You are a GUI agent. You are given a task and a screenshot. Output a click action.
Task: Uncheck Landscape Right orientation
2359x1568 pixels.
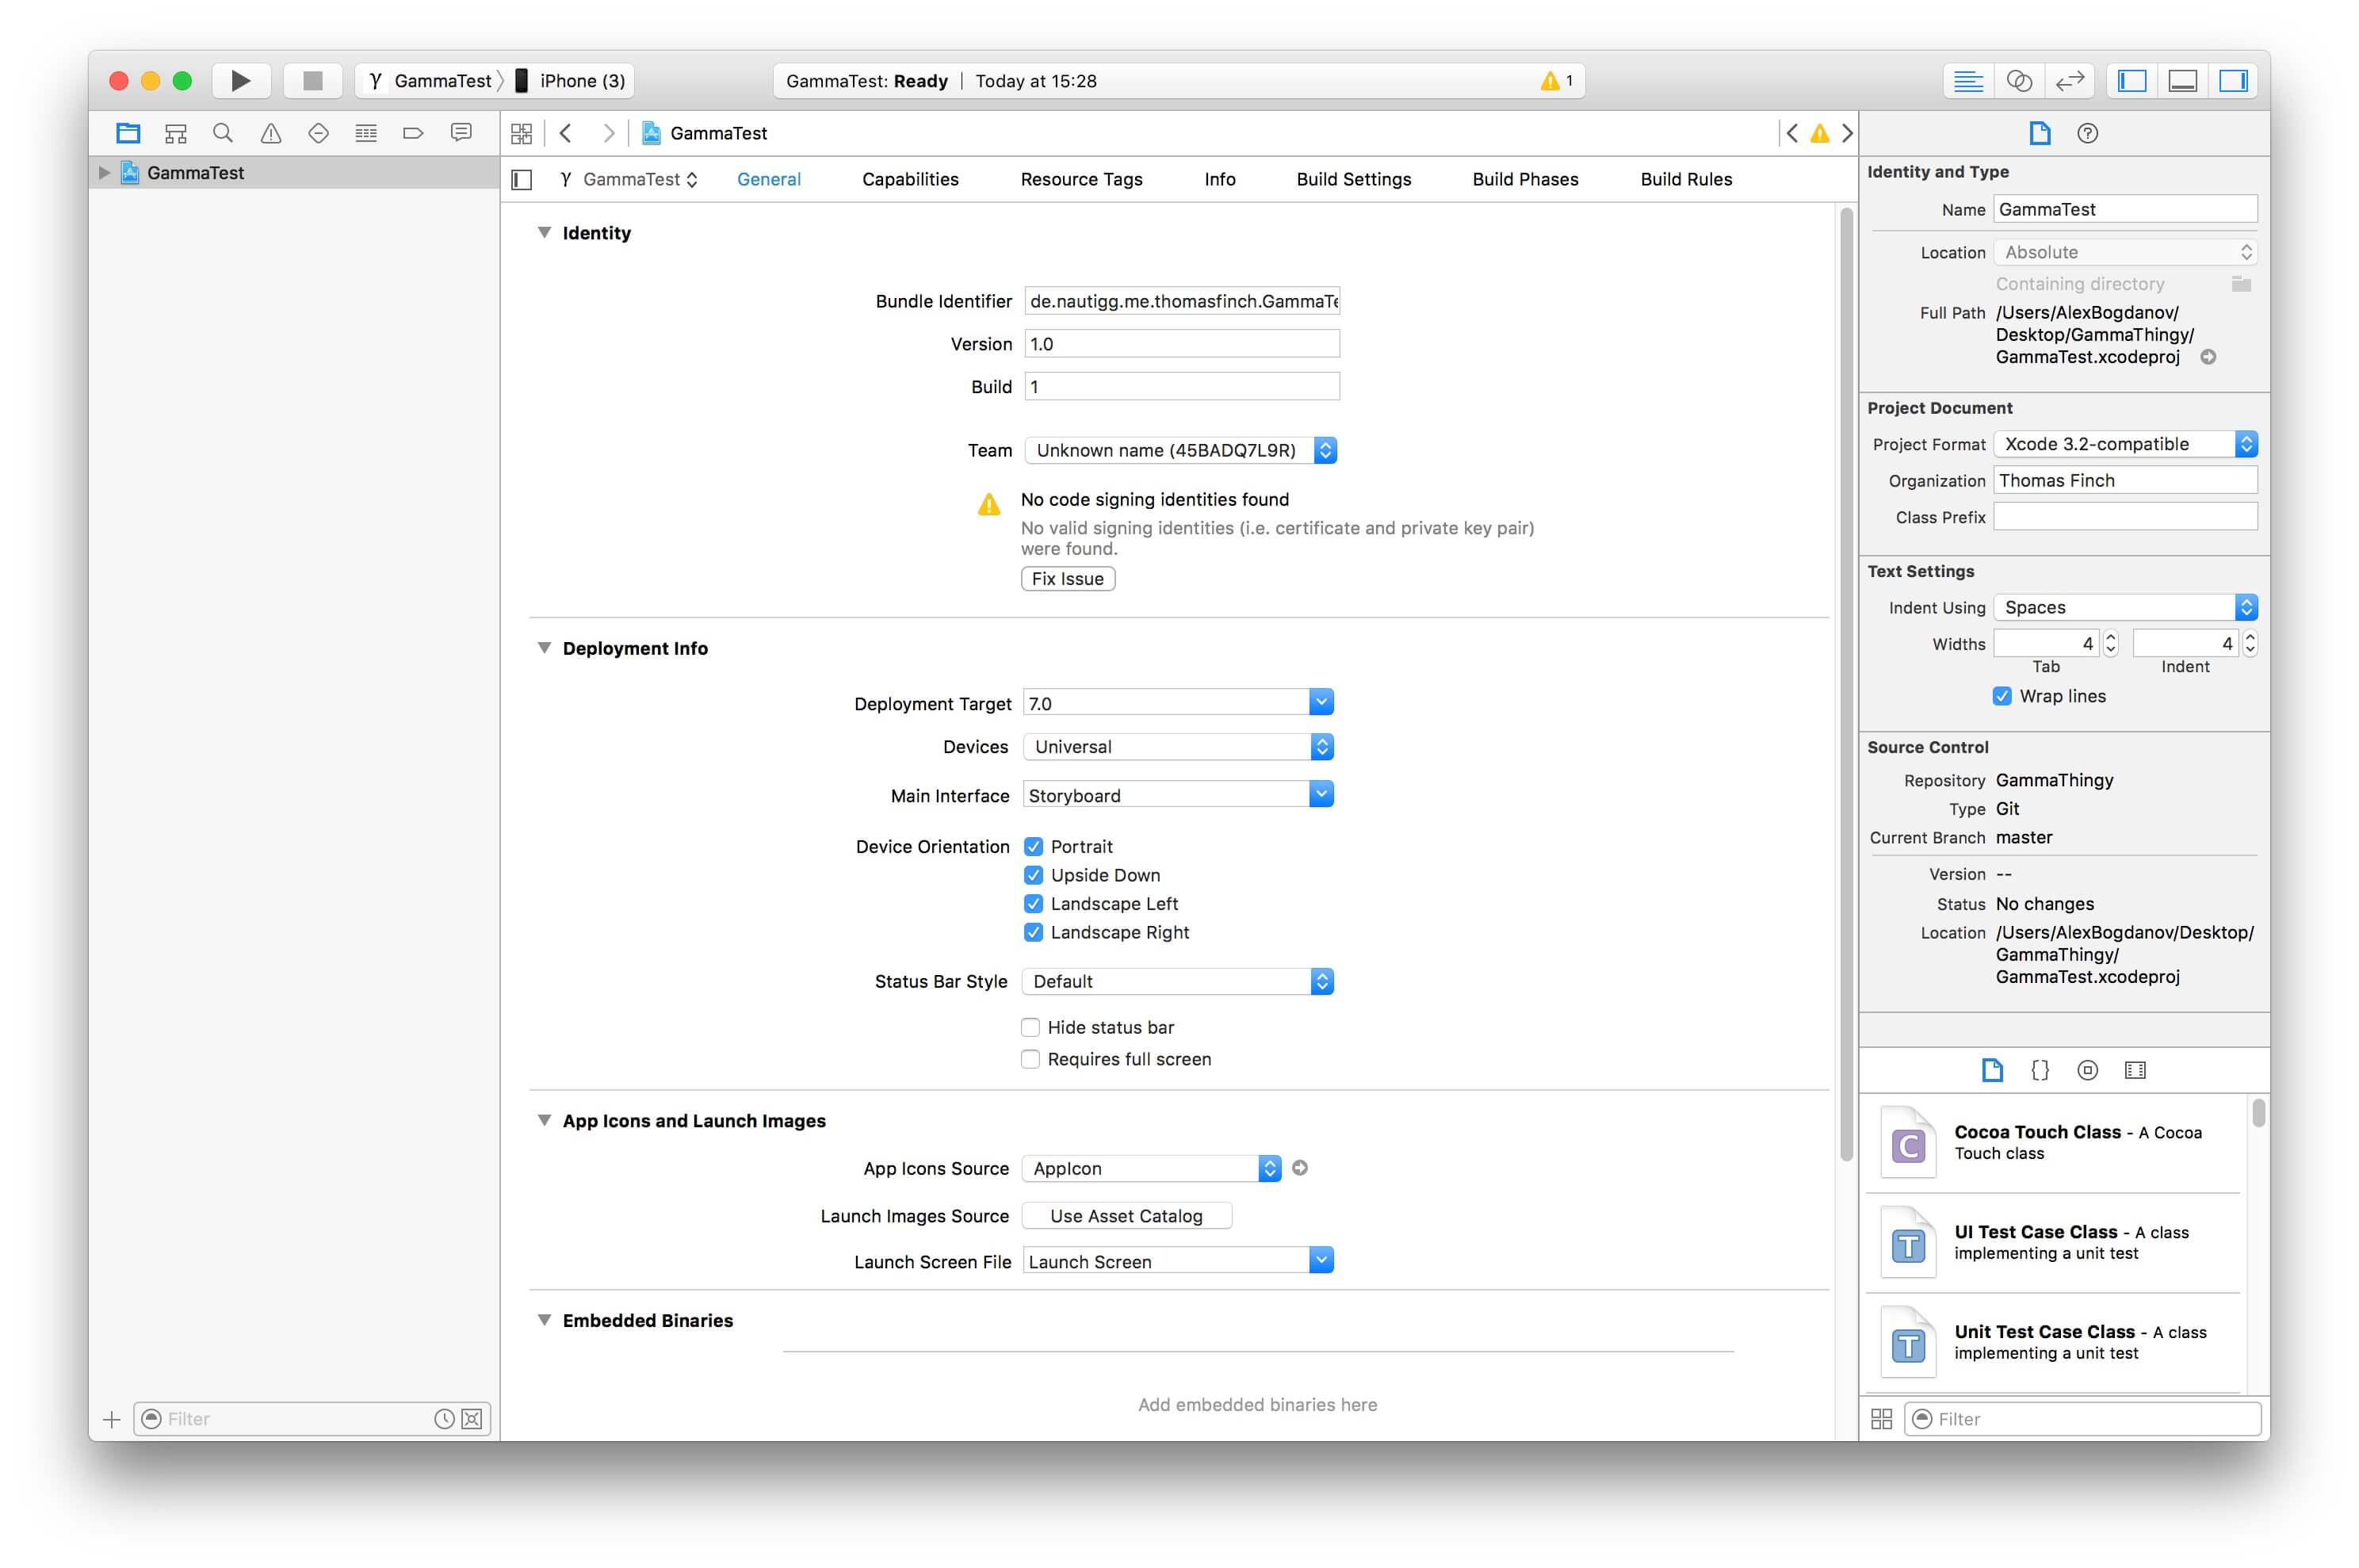[1033, 932]
